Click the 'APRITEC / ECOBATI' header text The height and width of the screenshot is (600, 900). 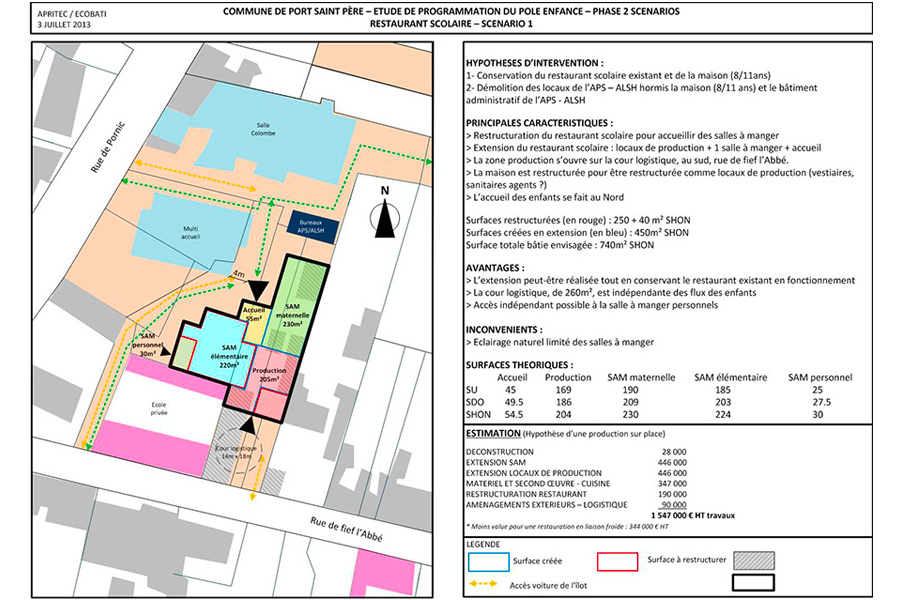point(72,13)
